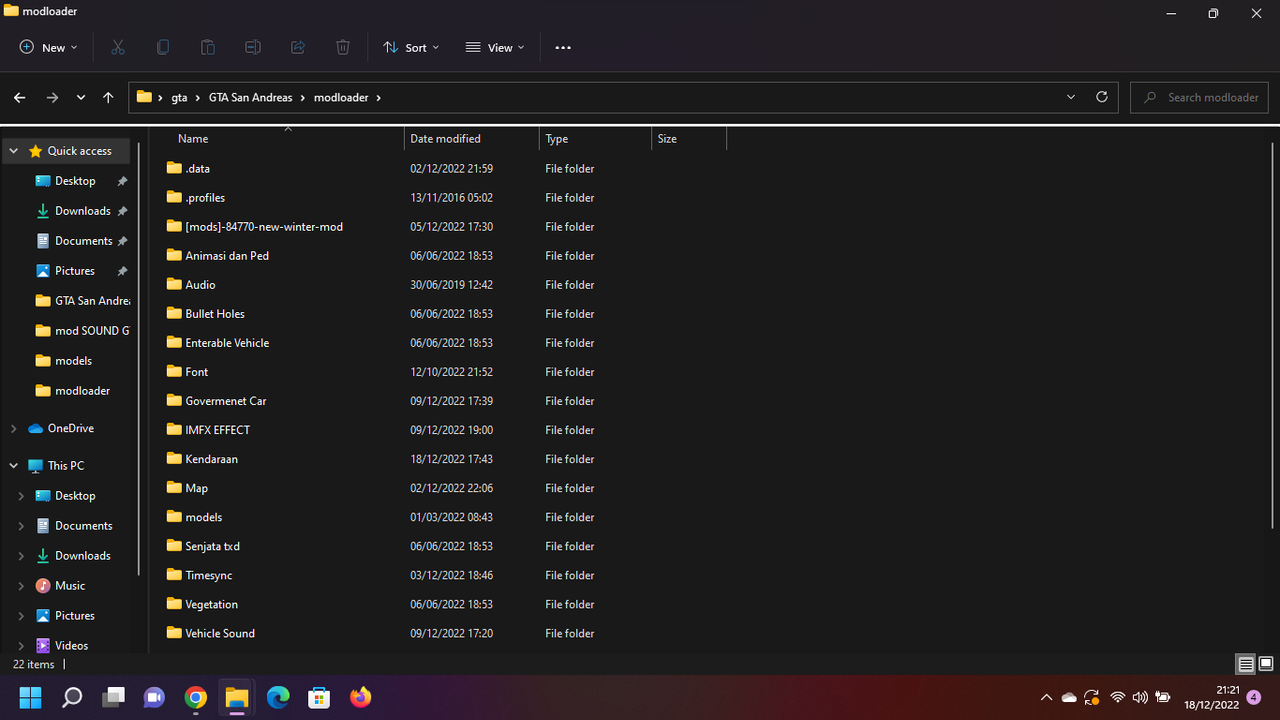
Task: Go back with the left arrow
Action: (20, 97)
